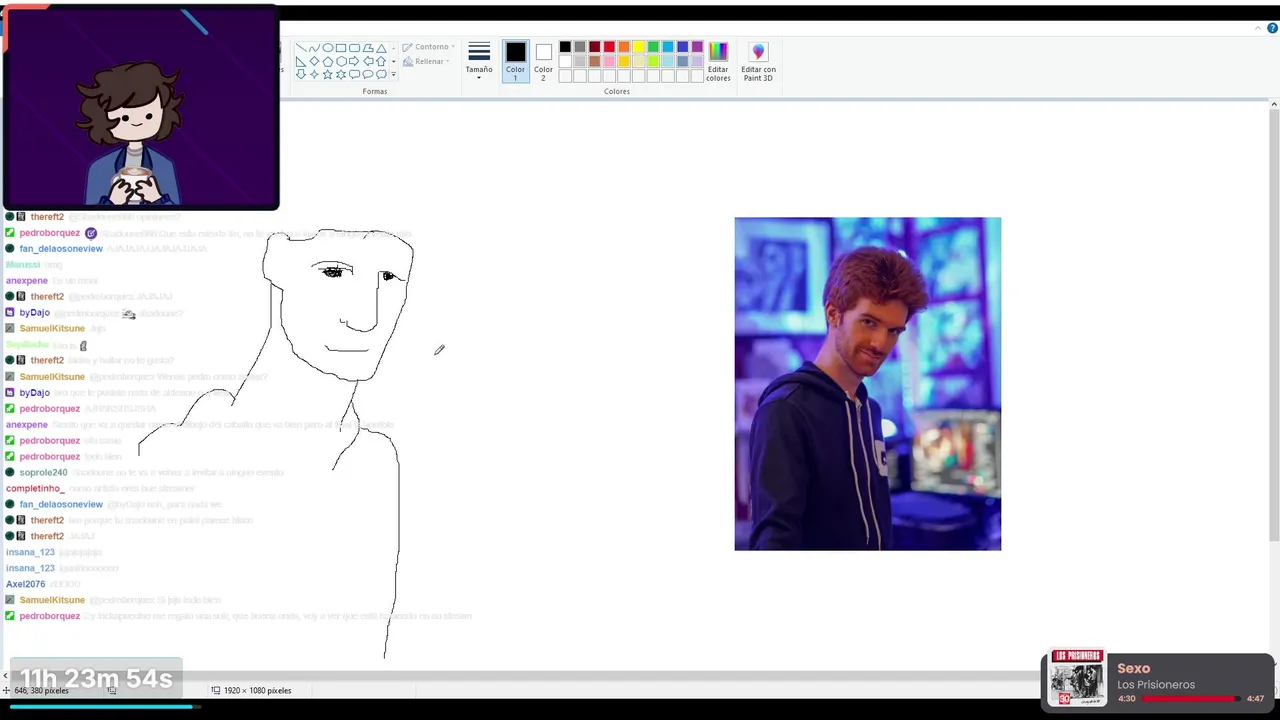
Task: Activate Color 1 foreground selector
Action: coord(515,60)
